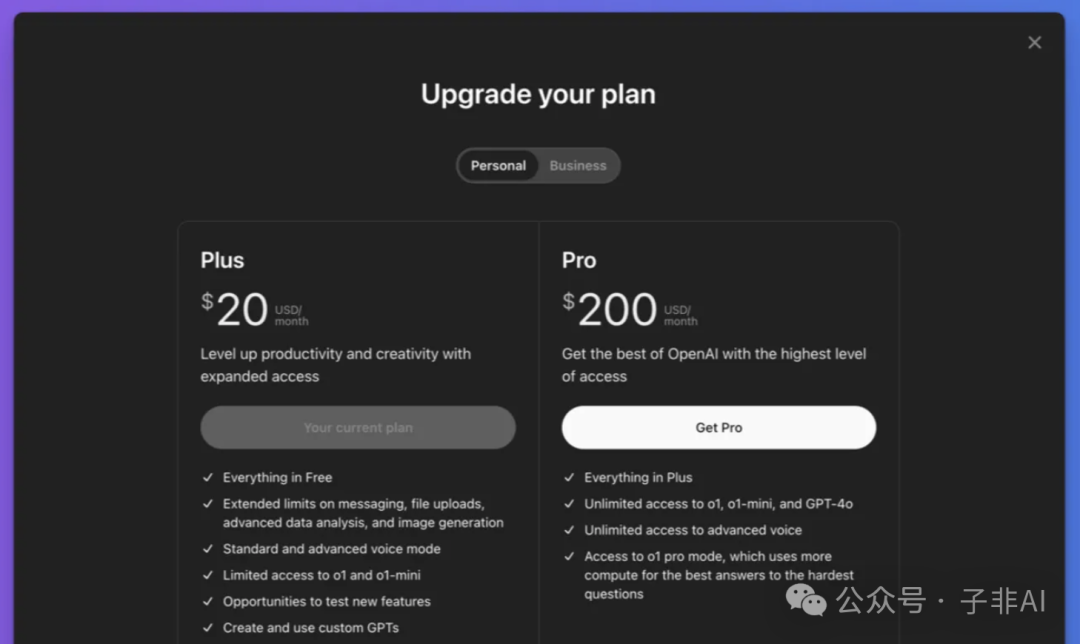Screen dimensions: 1080x644
Task: Switch to the Personal plans tab
Action: (x=498, y=166)
